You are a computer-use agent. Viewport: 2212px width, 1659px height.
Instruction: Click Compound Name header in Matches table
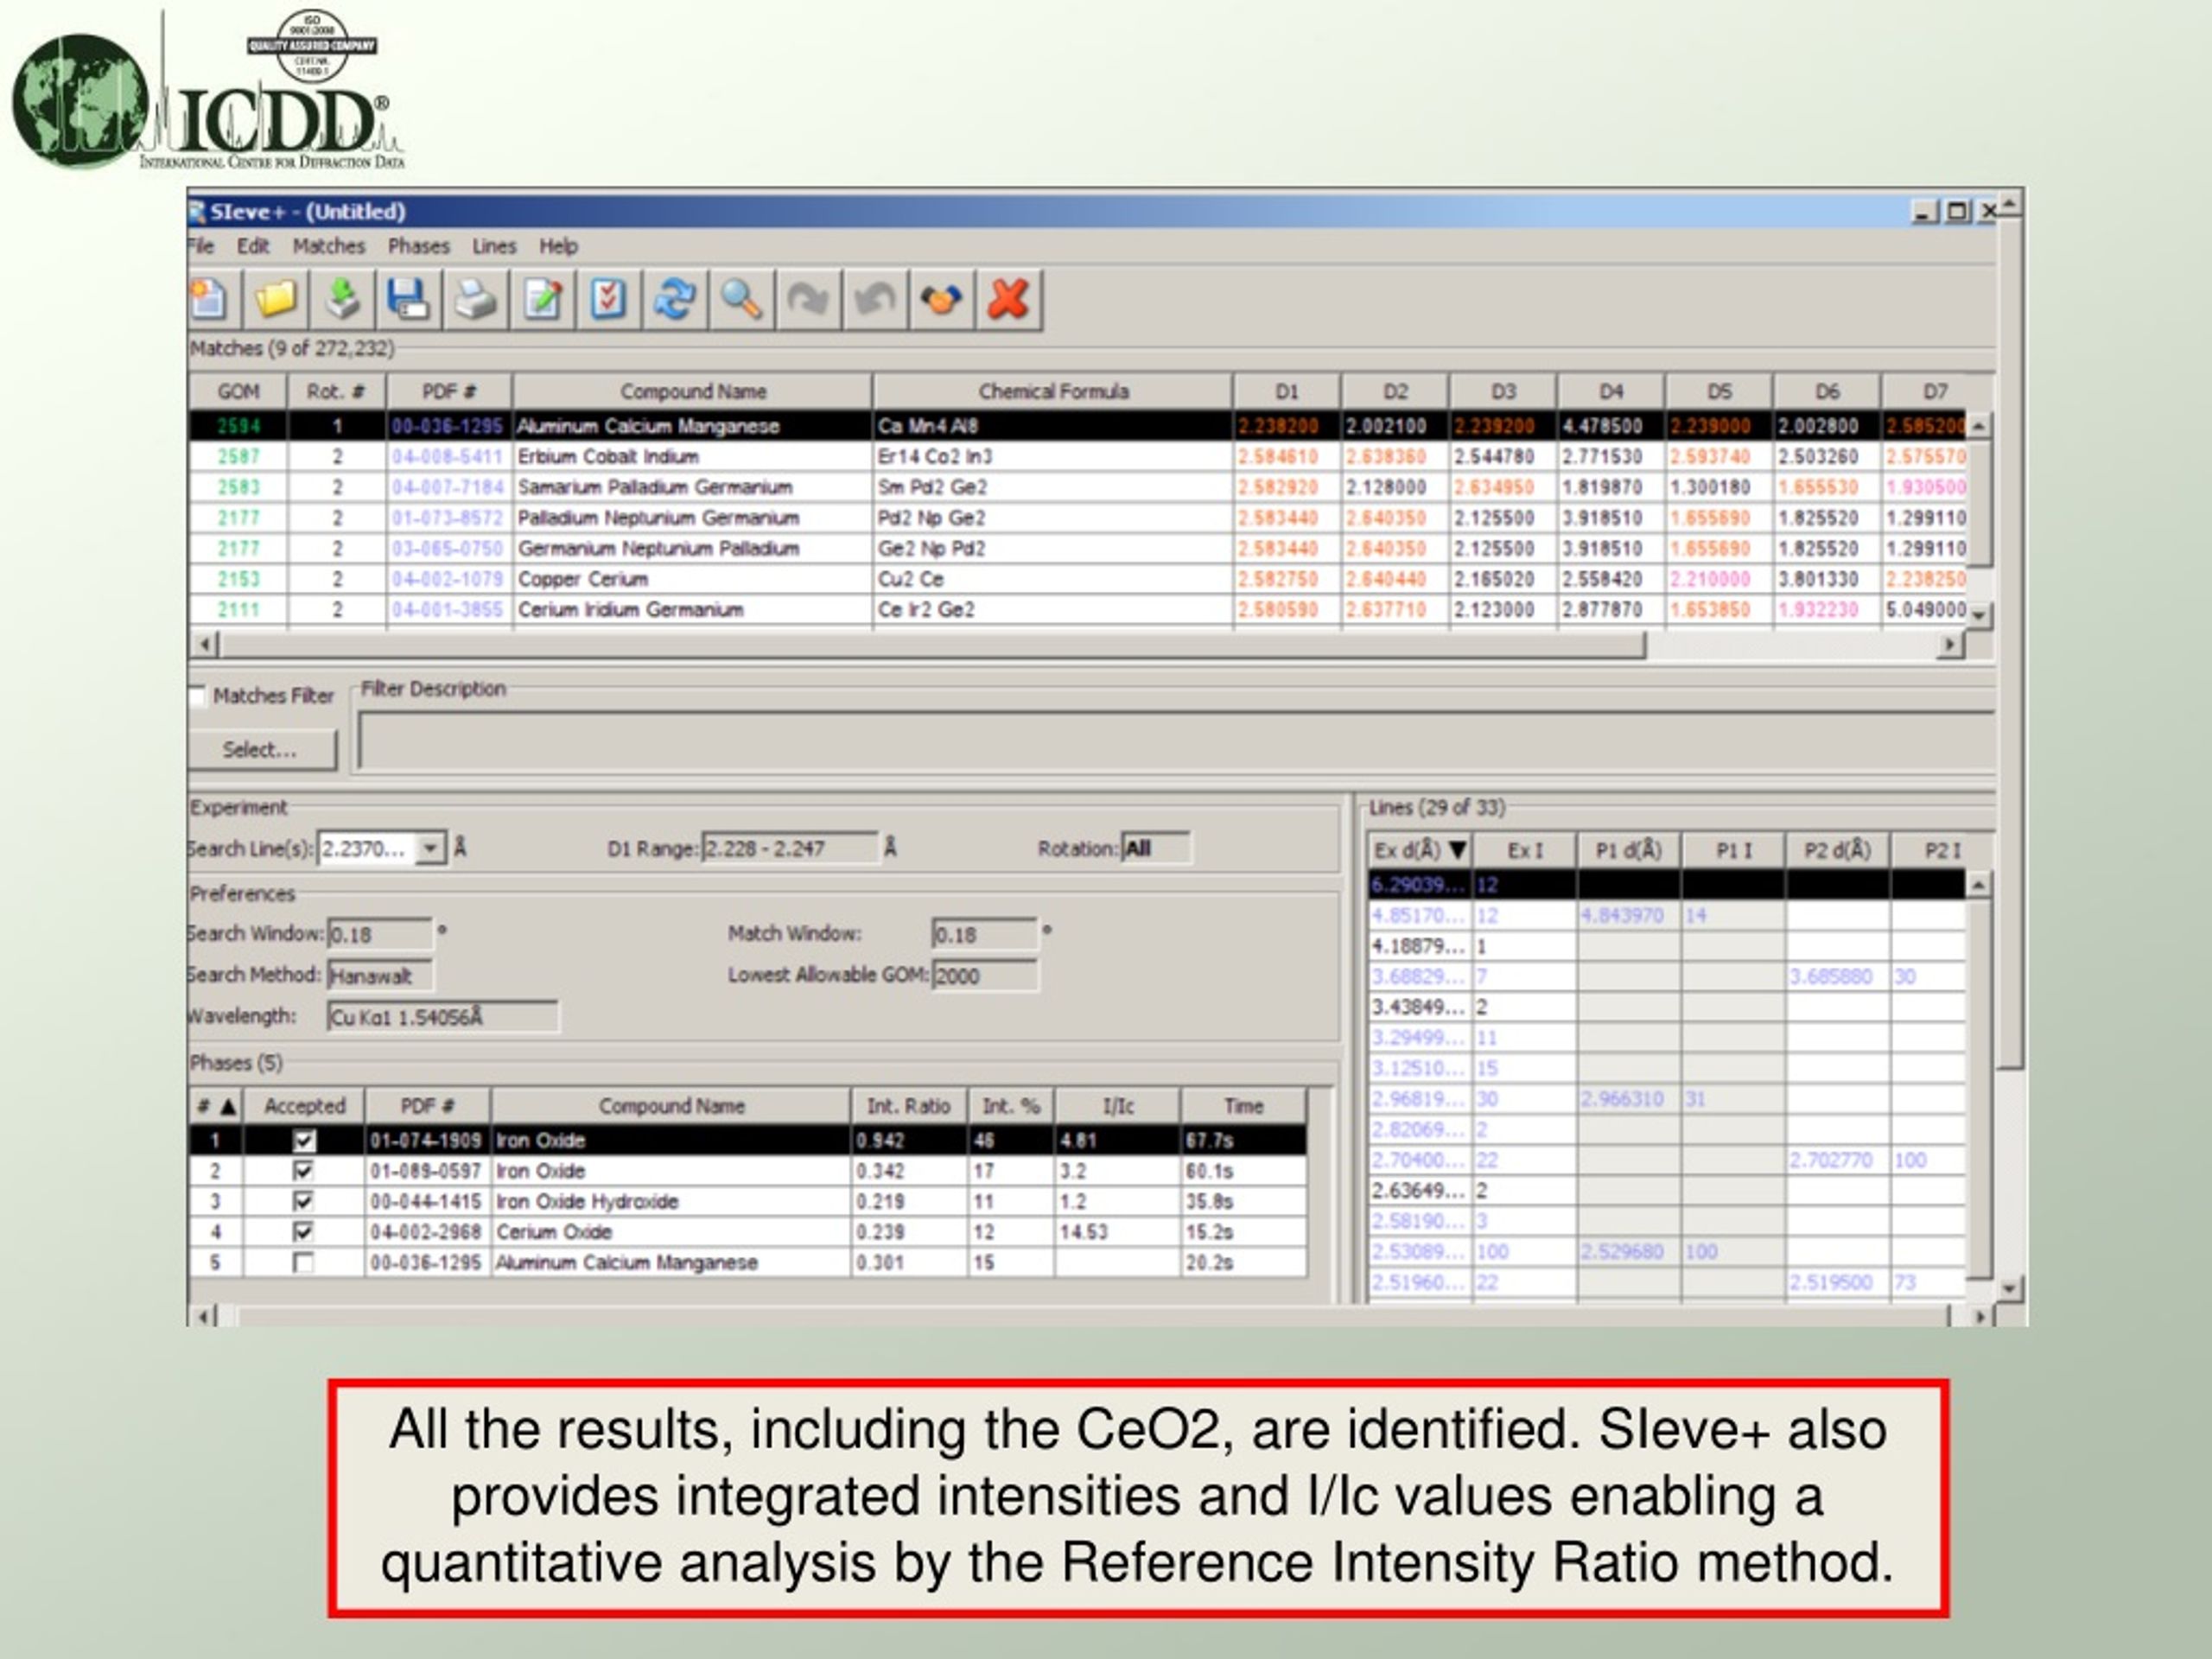[x=692, y=392]
